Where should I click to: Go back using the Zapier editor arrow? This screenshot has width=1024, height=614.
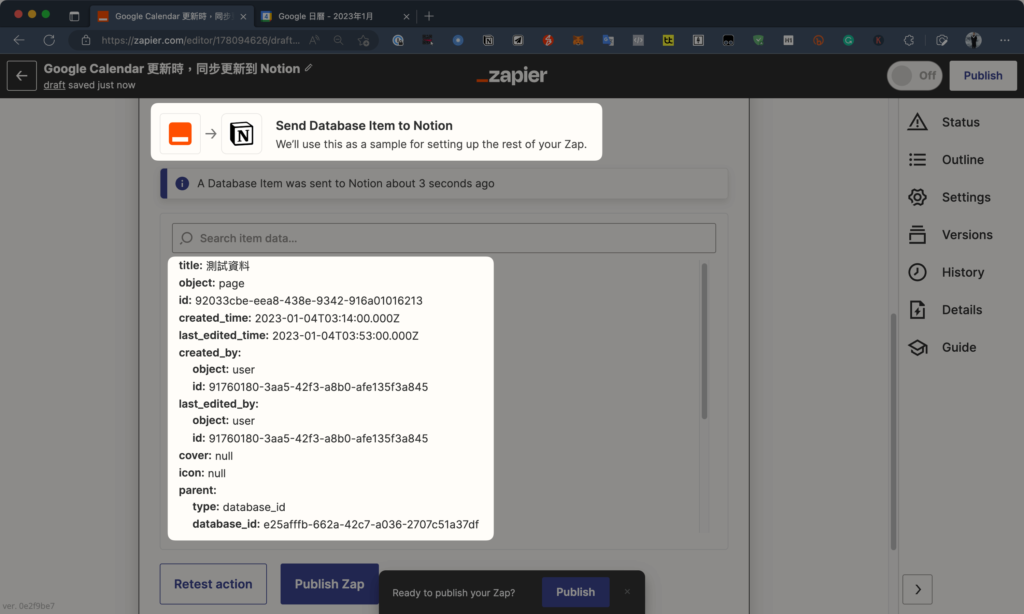(x=22, y=76)
